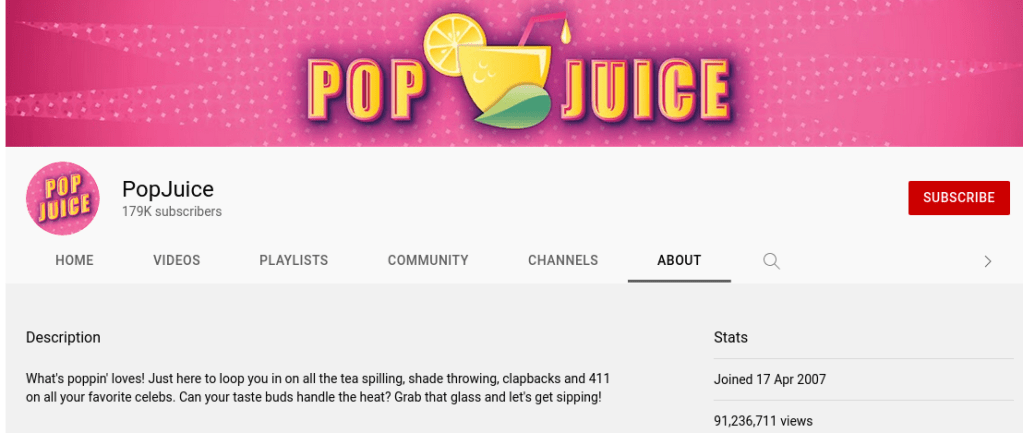
Task: Switch to the HOME tab
Action: pos(74,261)
